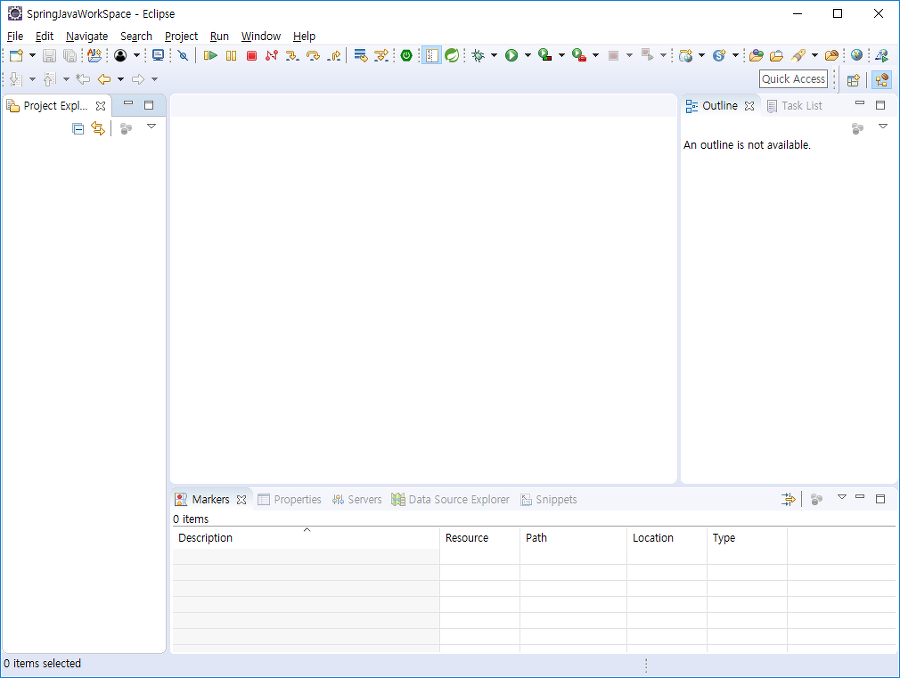Click the New wizard toolbar icon
Image resolution: width=900 pixels, height=678 pixels.
[16, 56]
